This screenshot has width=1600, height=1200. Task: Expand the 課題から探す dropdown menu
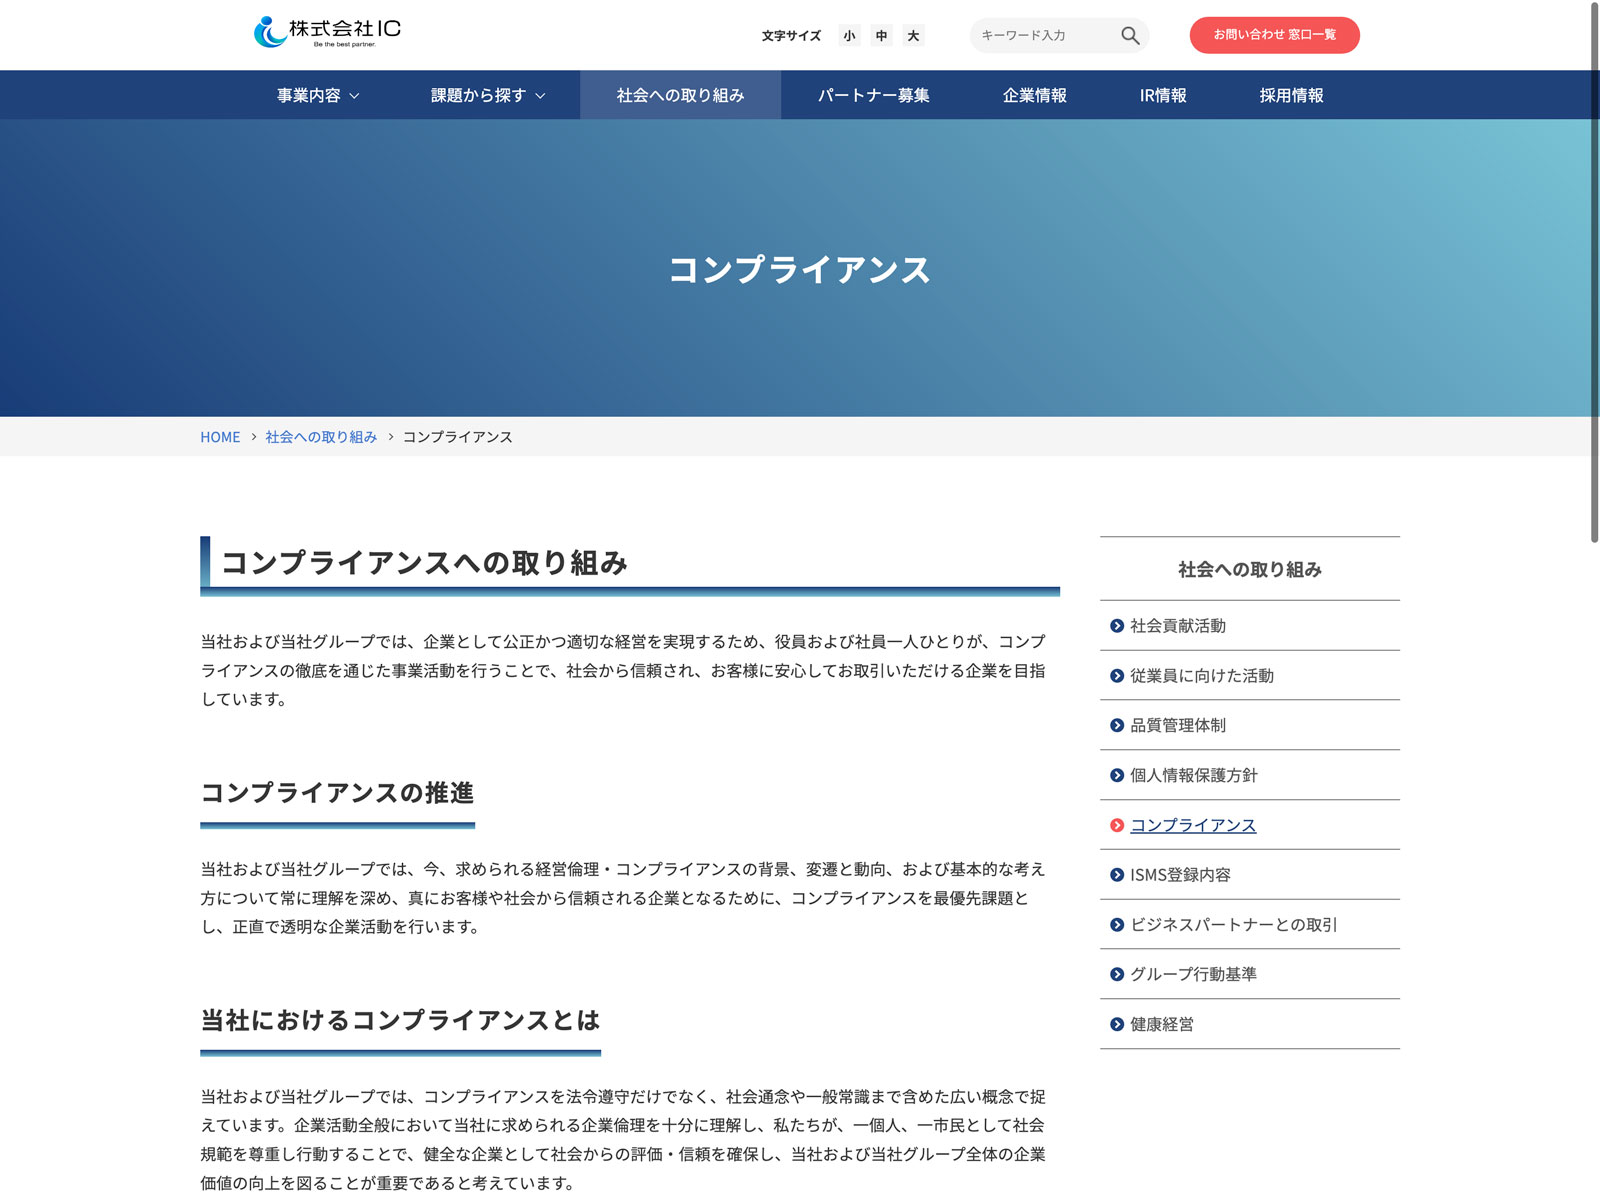pyautogui.click(x=488, y=95)
